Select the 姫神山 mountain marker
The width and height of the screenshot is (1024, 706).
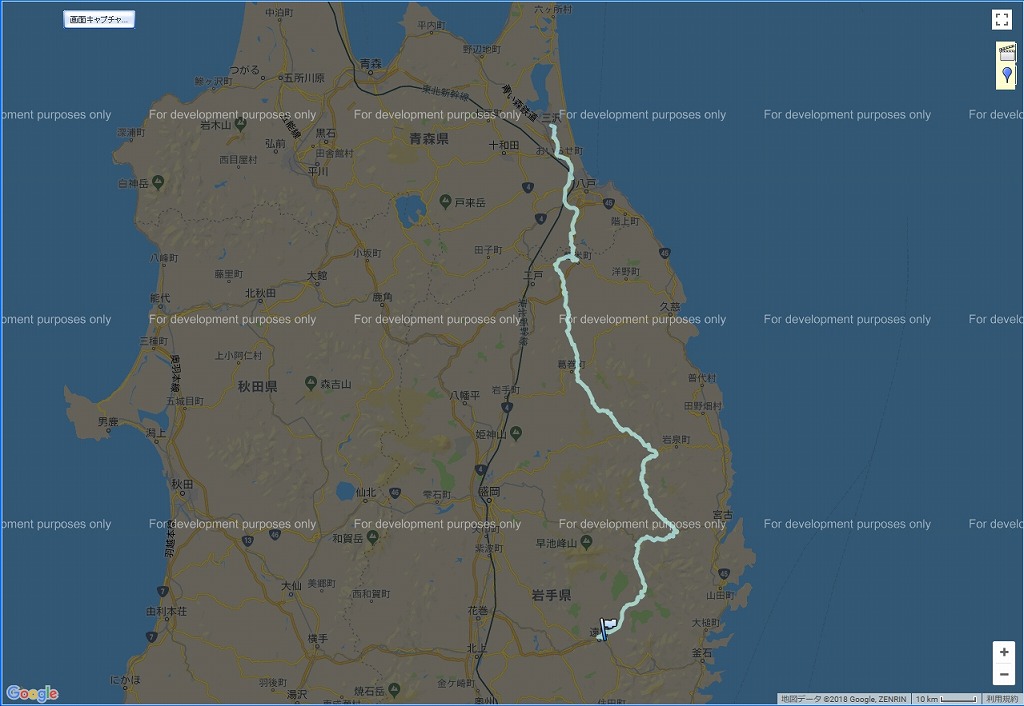point(515,434)
